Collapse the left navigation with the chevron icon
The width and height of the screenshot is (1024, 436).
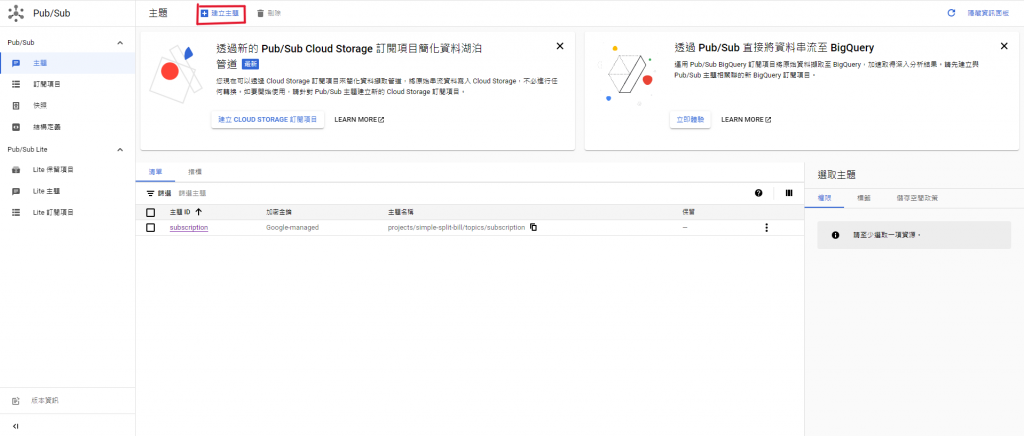16,426
